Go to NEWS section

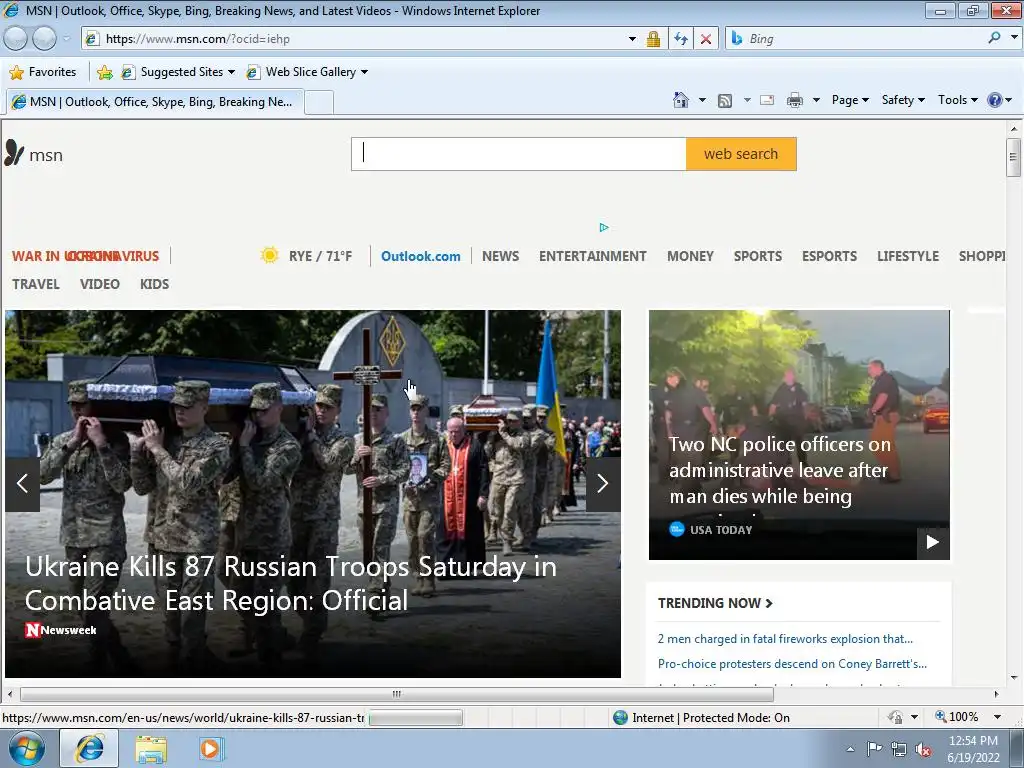[500, 256]
